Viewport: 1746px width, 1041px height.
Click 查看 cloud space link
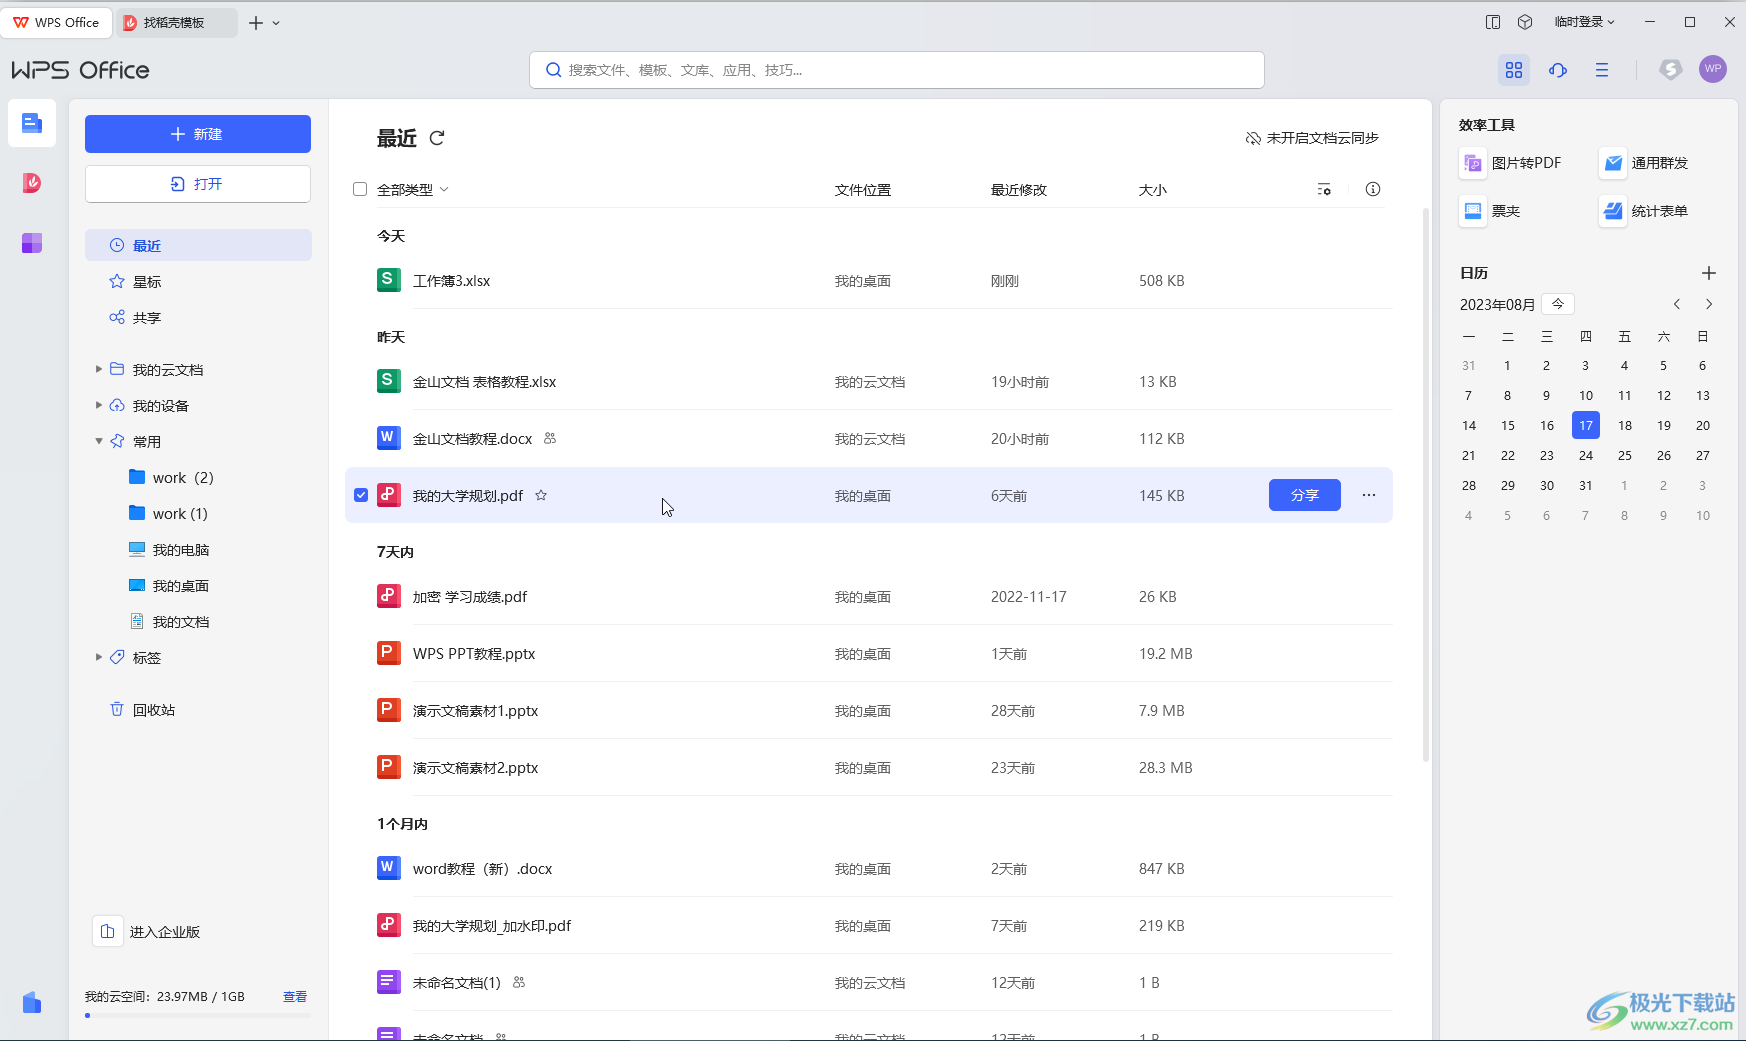tap(295, 997)
